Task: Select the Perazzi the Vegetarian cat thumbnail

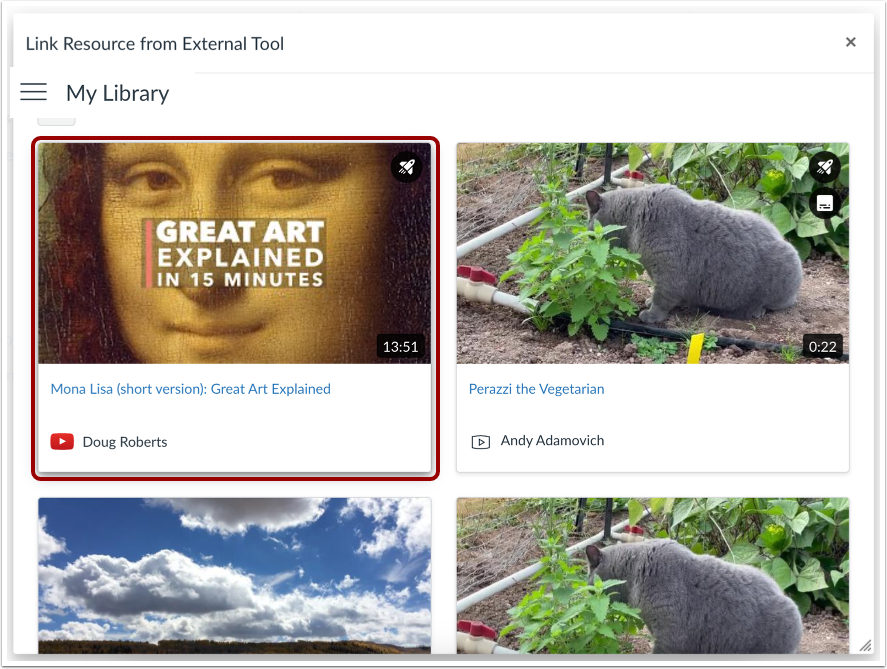Action: pyautogui.click(x=653, y=253)
